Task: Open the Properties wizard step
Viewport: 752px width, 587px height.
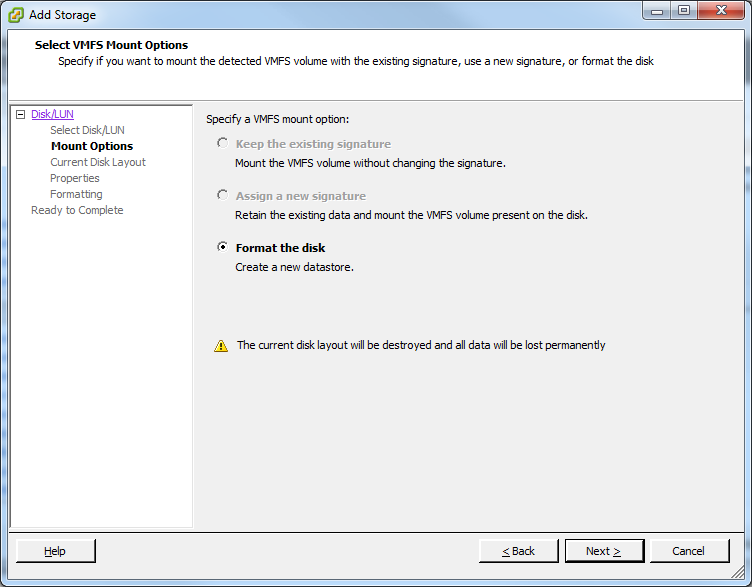Action: point(75,178)
